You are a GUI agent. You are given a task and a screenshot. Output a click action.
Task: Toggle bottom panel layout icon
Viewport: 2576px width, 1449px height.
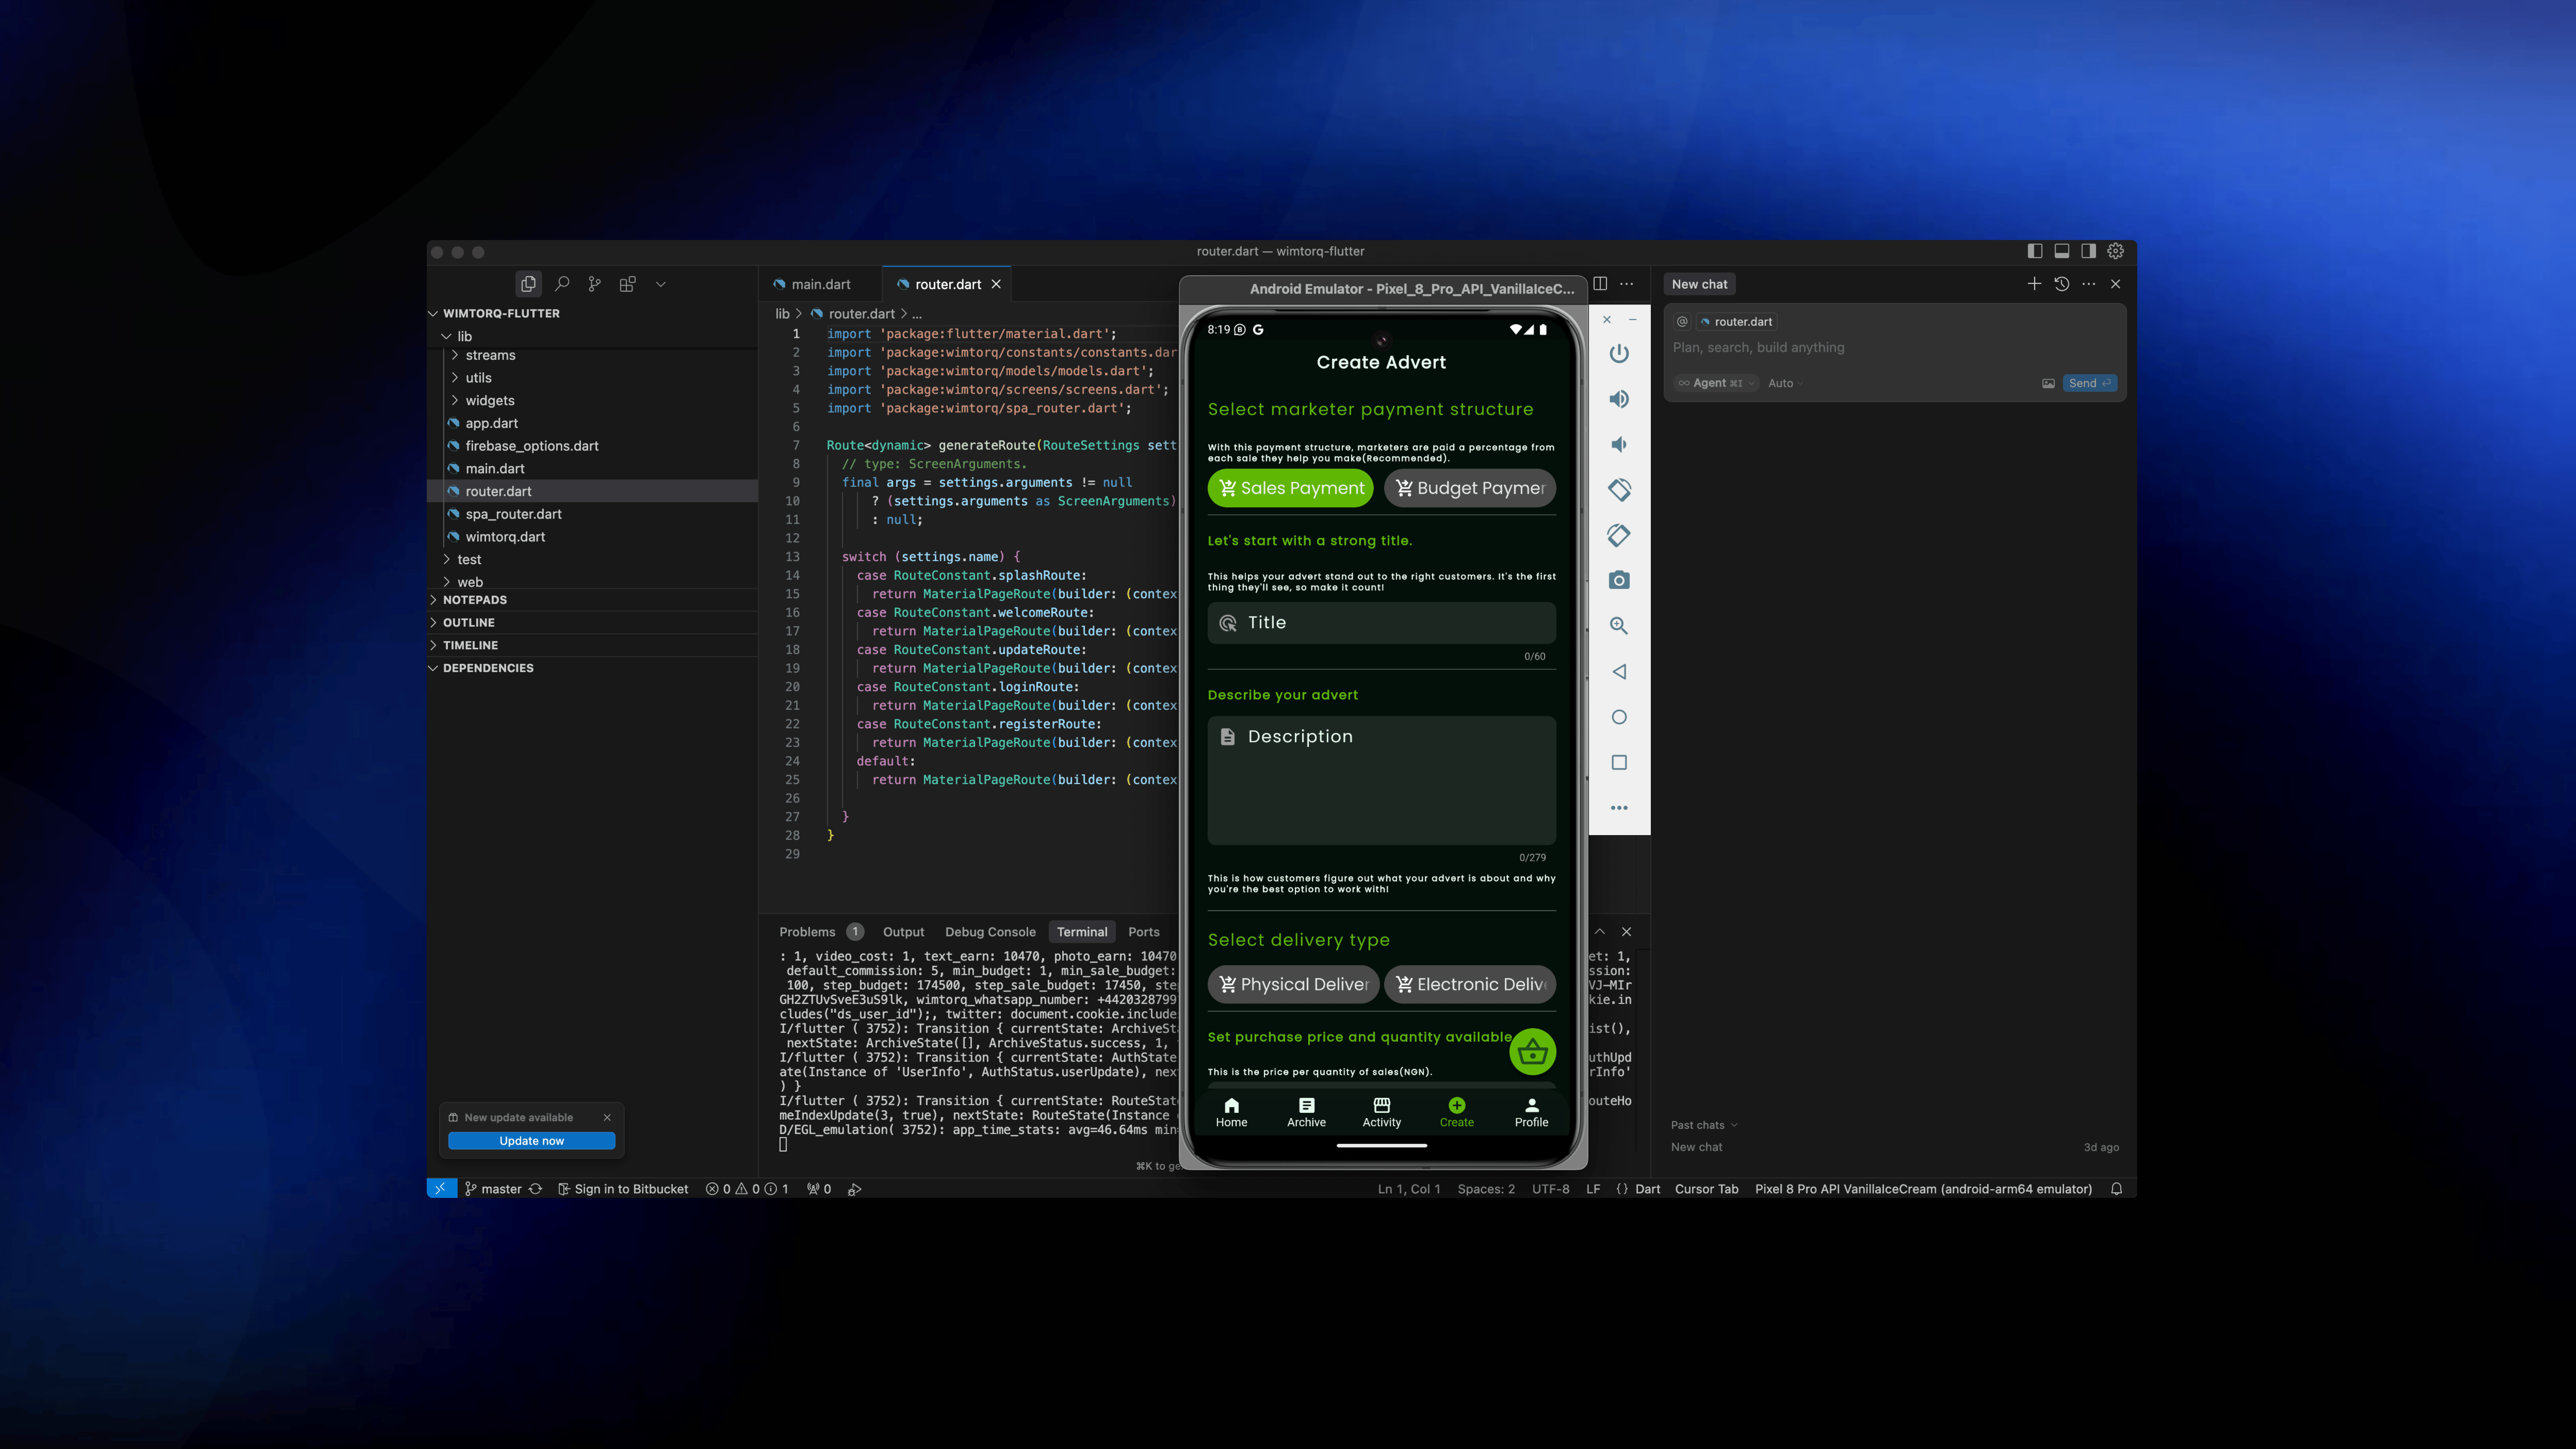2062,251
